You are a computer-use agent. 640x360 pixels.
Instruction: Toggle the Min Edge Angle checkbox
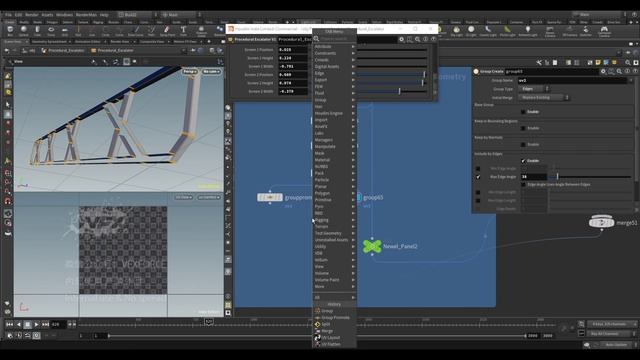click(x=478, y=169)
